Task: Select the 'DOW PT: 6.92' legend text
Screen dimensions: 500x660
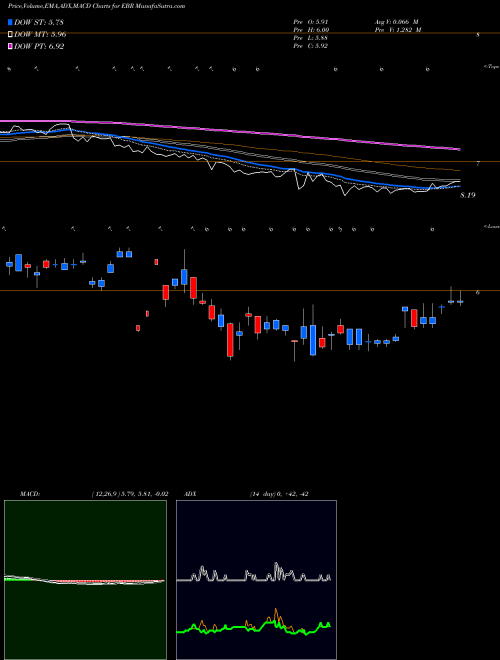Action: point(39,46)
